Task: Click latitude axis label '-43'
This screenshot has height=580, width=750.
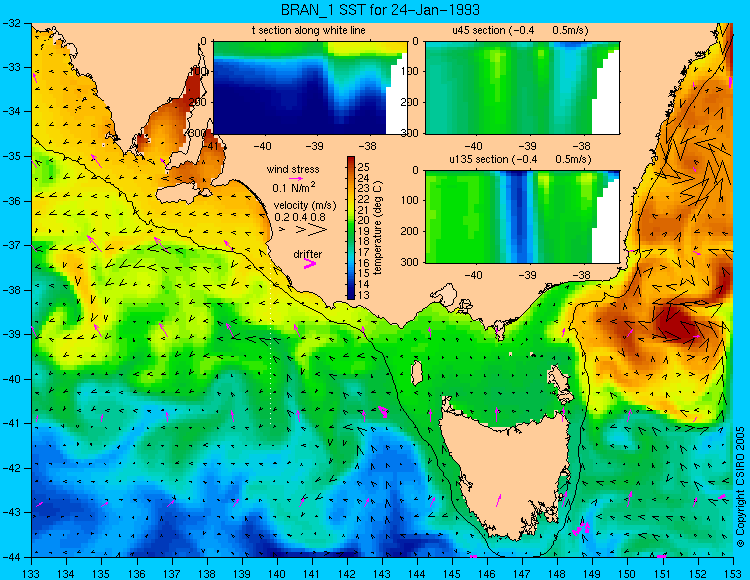Action: pyautogui.click(x=12, y=513)
